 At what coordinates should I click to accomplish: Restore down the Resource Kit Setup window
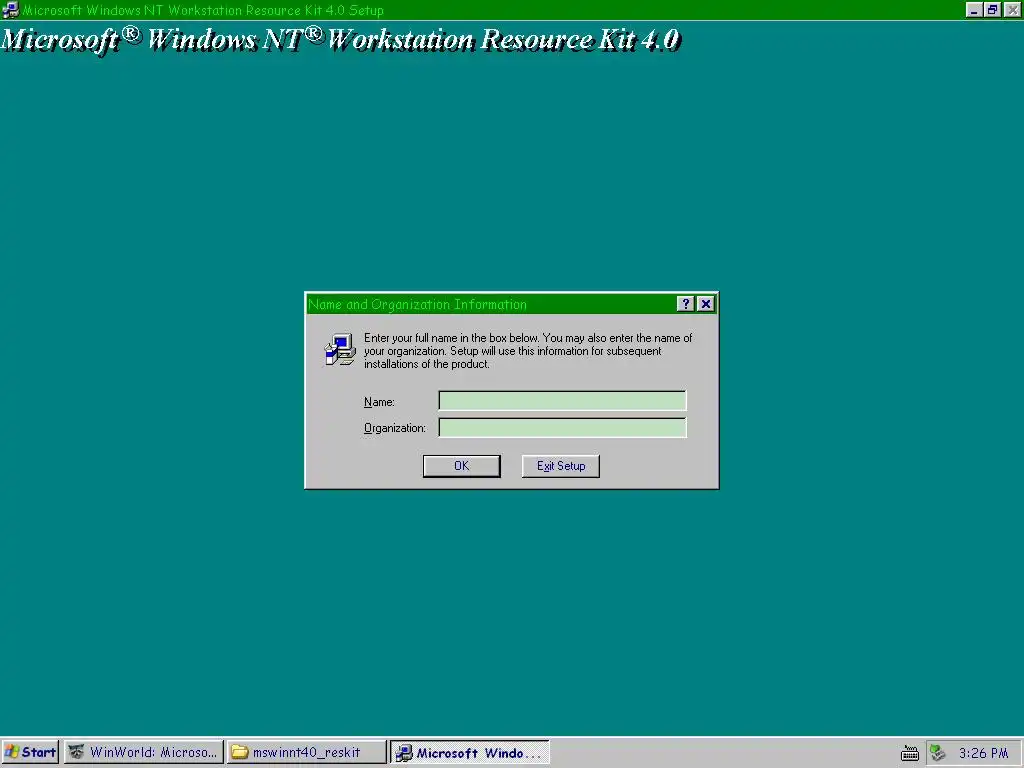coord(993,10)
